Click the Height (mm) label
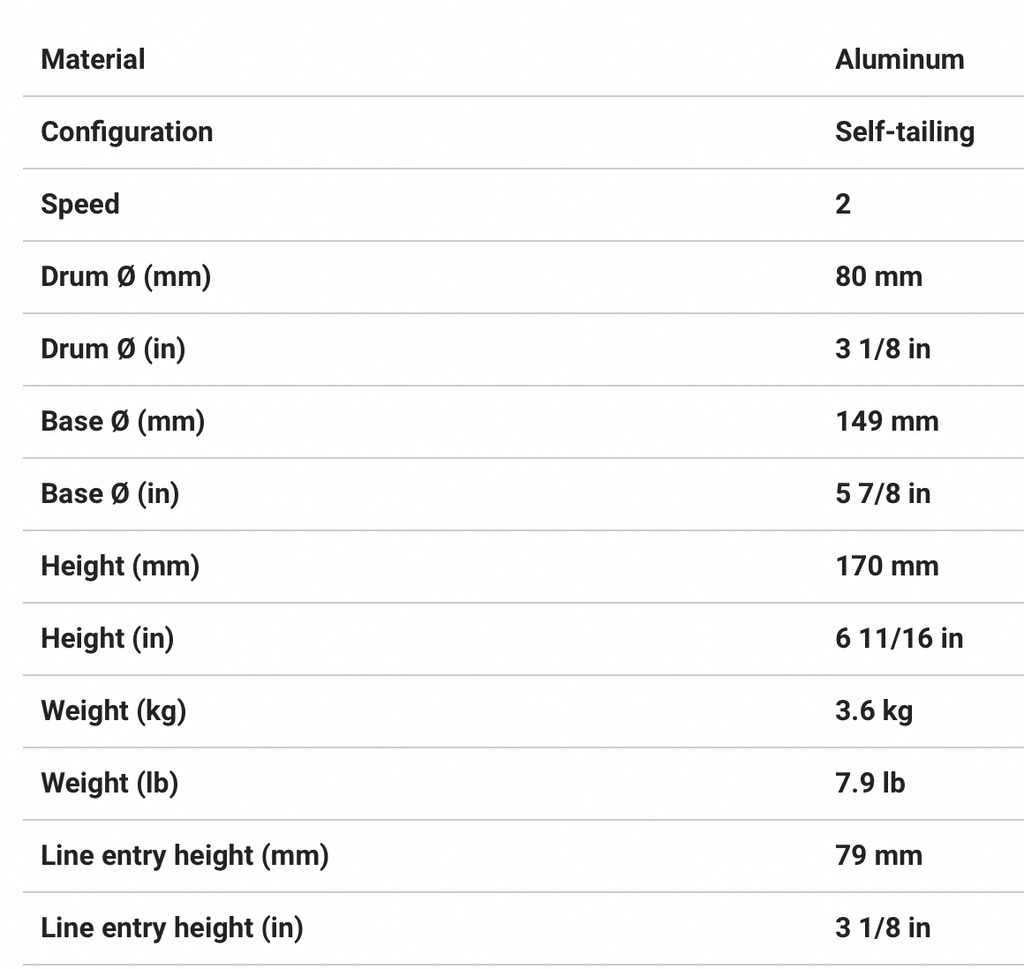 [120, 566]
